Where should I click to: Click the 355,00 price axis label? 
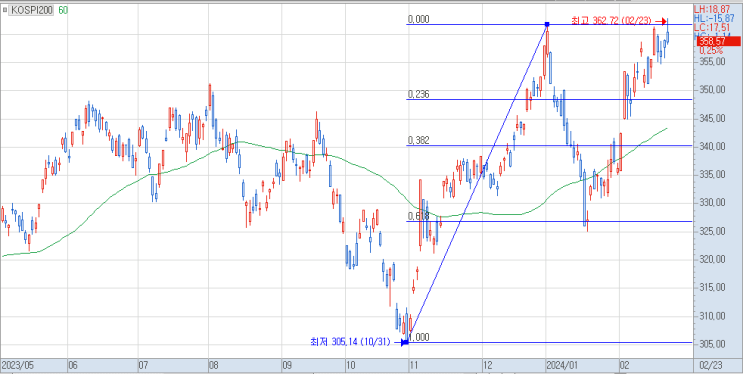tap(713, 62)
